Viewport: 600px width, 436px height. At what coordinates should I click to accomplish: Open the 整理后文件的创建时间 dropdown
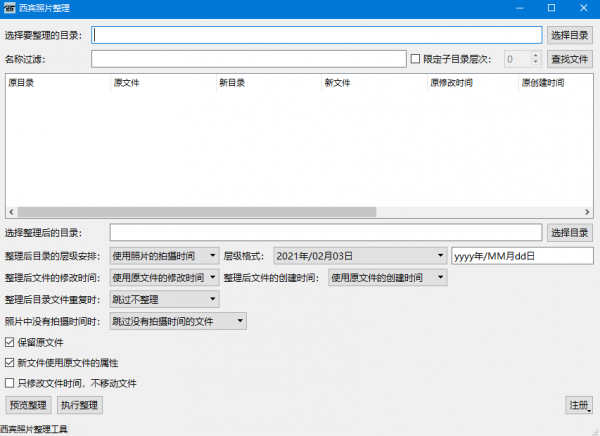(388, 278)
